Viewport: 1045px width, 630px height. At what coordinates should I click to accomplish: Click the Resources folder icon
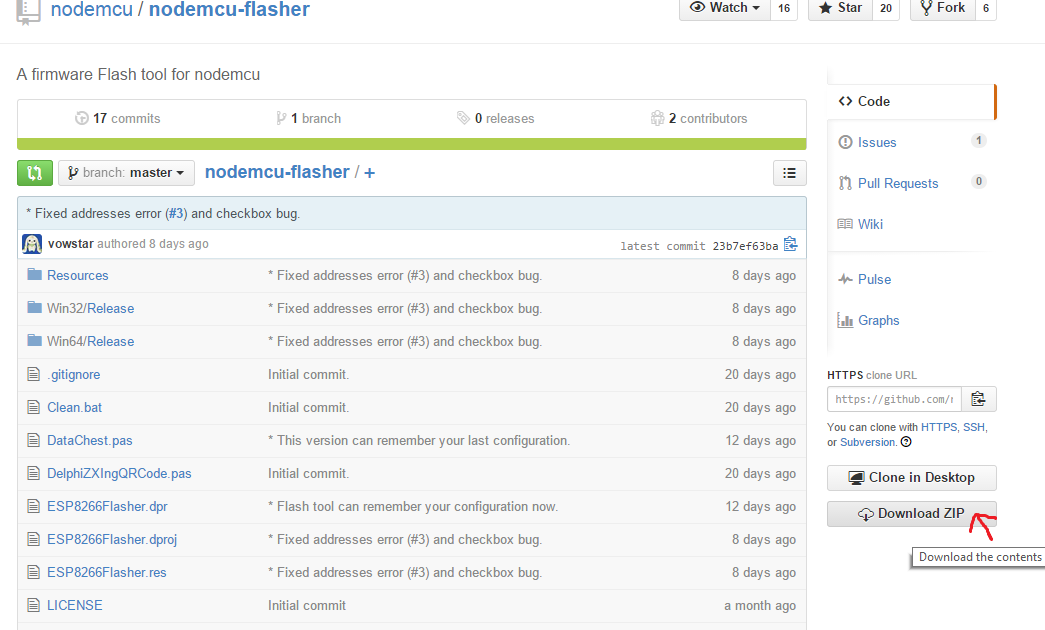pos(34,275)
